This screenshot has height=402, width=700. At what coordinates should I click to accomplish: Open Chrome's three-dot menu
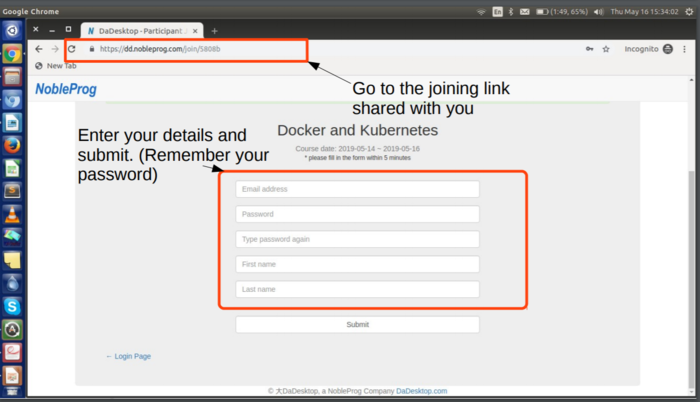(684, 49)
